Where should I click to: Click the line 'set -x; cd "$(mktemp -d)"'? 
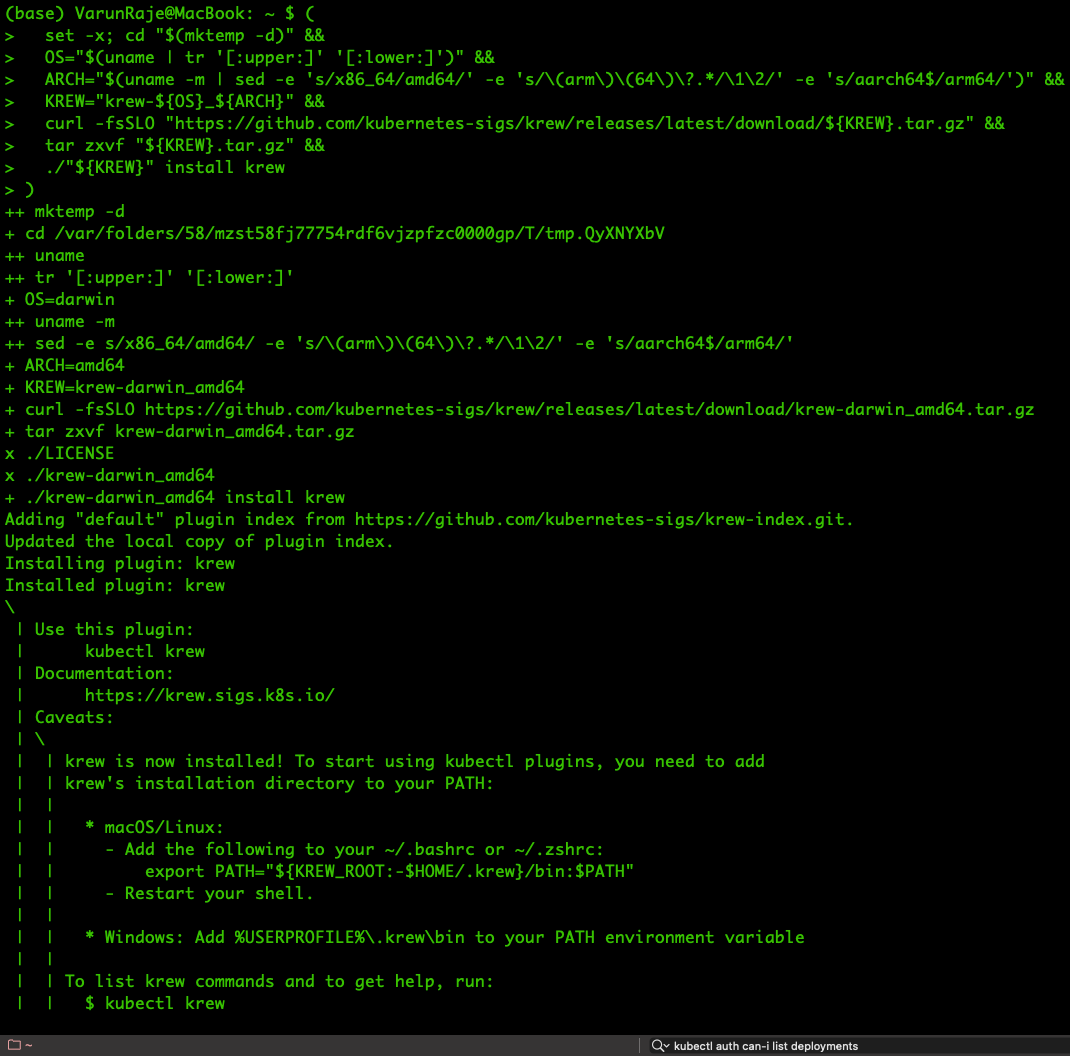pos(184,35)
